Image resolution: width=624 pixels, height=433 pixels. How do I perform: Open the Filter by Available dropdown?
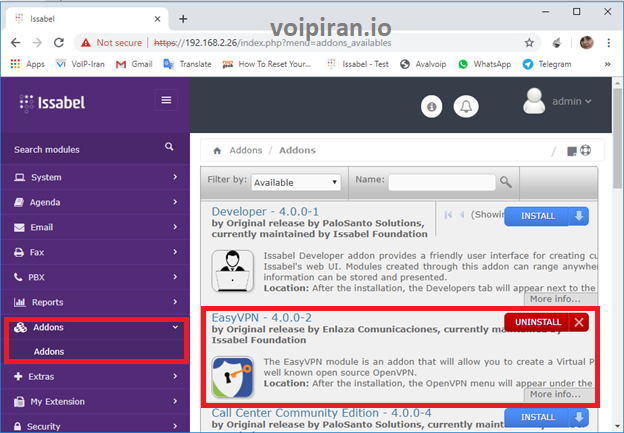(x=296, y=183)
